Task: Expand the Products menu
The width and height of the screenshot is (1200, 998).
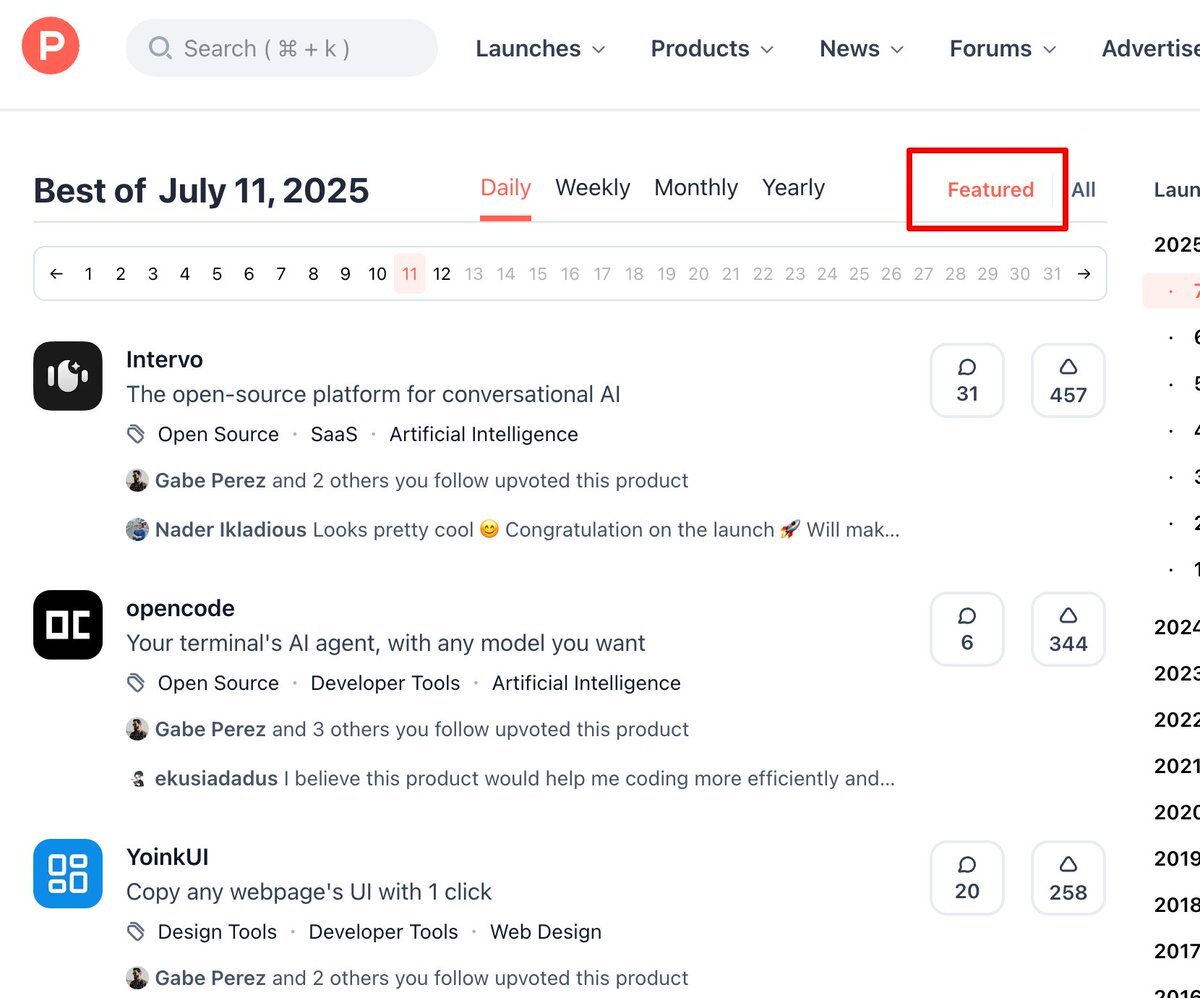Action: click(x=712, y=49)
